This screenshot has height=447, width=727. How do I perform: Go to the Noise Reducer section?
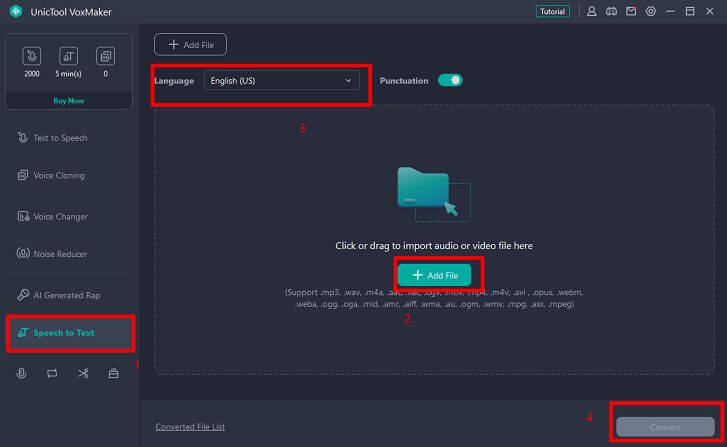70,254
